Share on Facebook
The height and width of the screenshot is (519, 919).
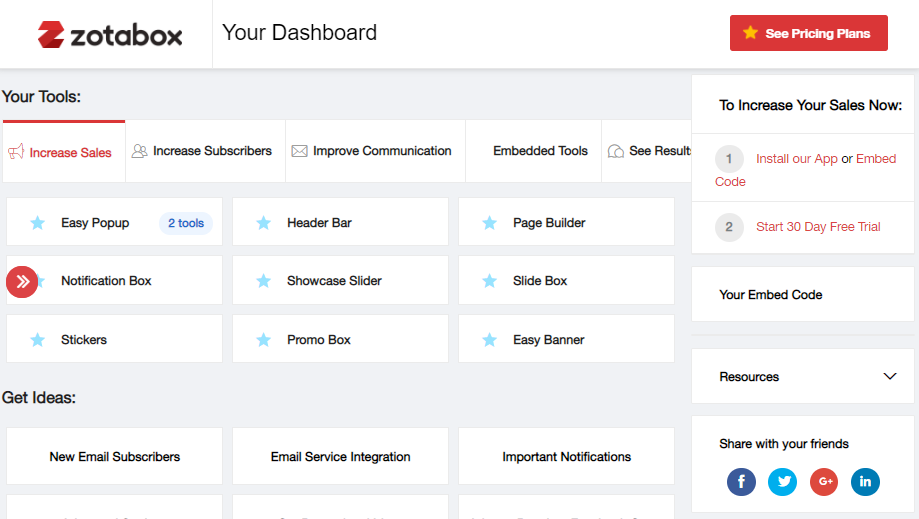click(x=741, y=482)
